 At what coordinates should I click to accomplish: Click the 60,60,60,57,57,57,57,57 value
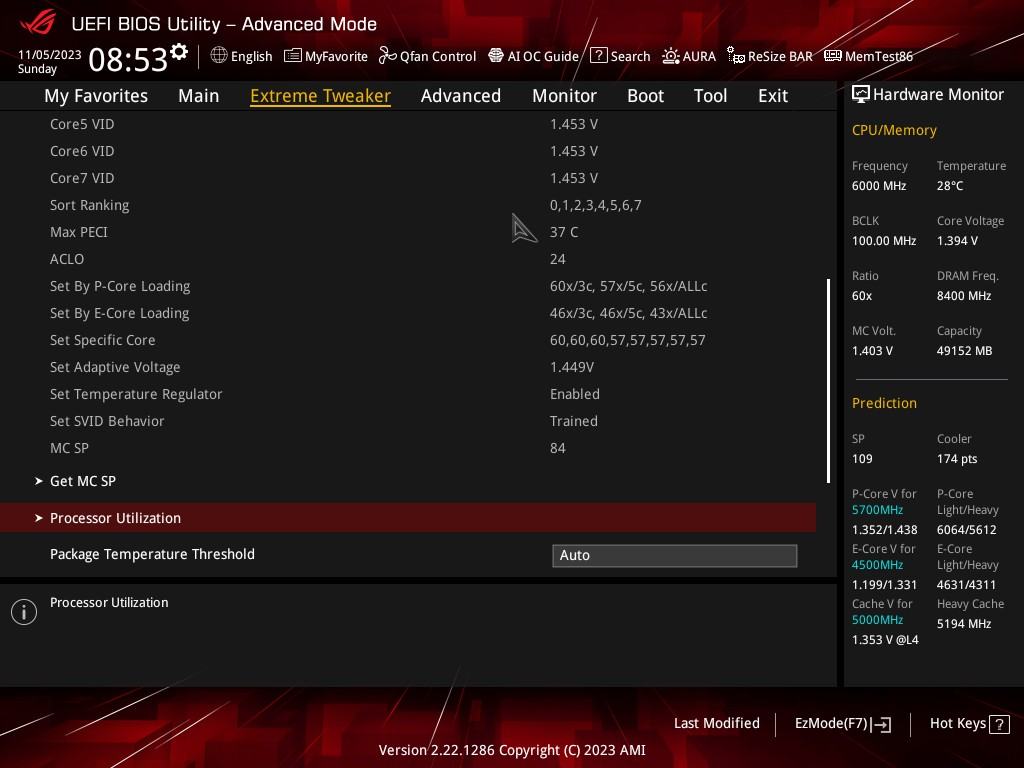pos(628,340)
